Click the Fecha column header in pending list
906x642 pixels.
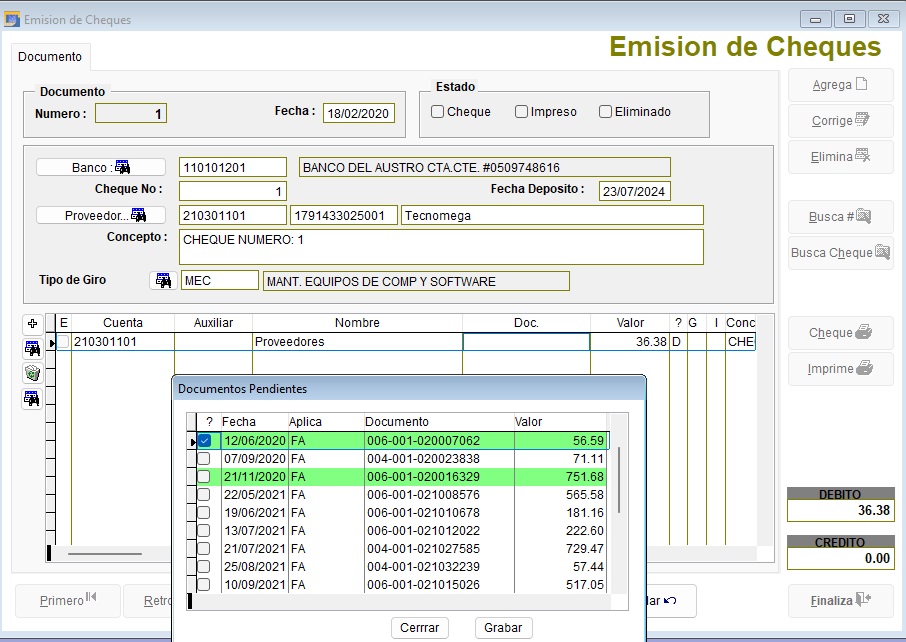coord(254,422)
